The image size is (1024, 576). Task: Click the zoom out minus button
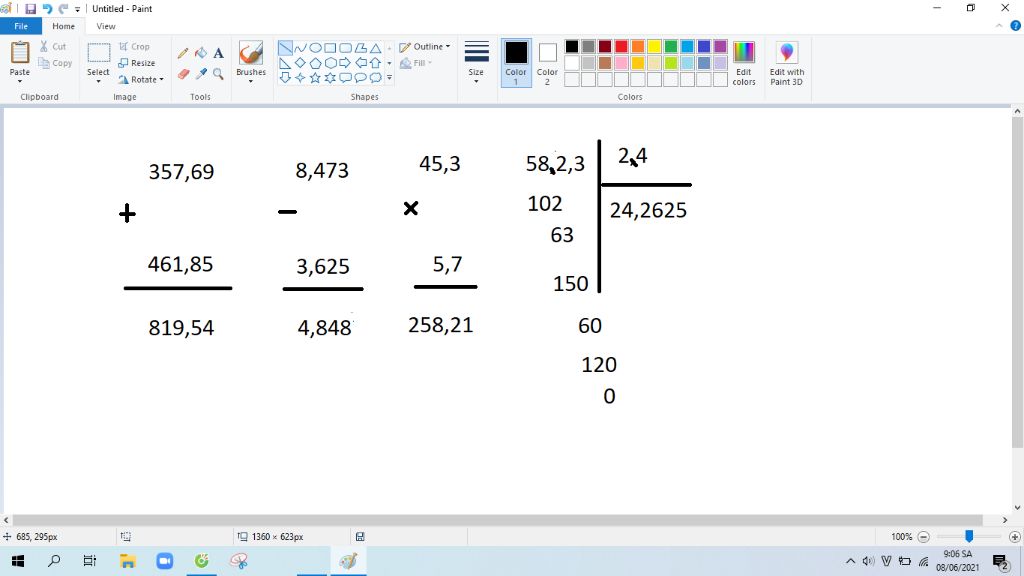[x=923, y=537]
